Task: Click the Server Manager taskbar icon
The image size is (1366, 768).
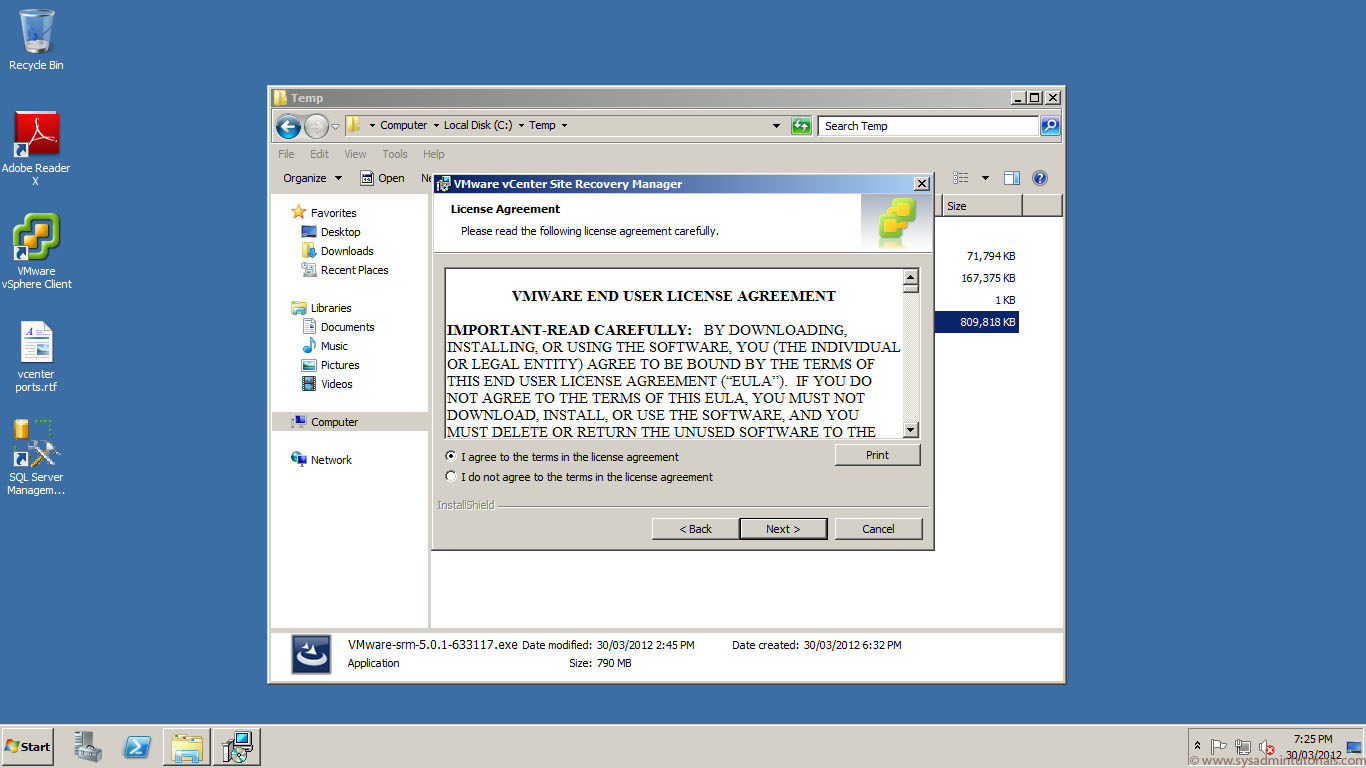Action: coord(88,746)
